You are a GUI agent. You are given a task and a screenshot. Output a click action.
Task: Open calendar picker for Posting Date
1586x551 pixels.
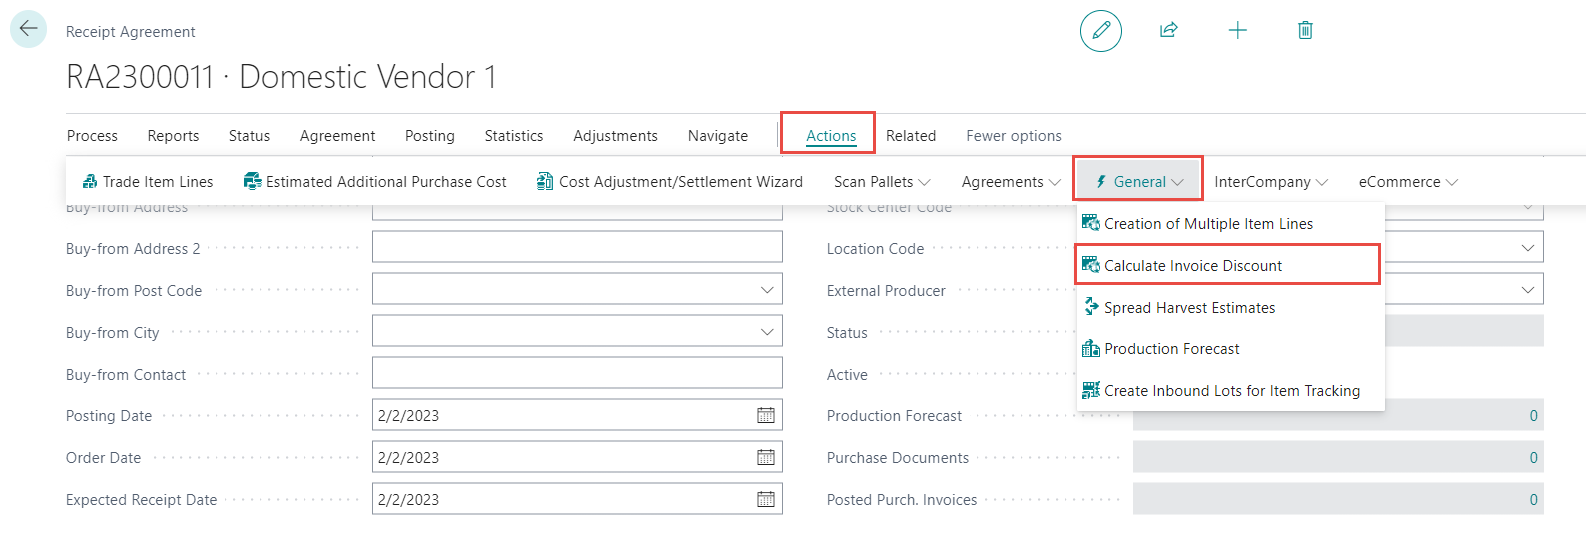click(x=766, y=415)
